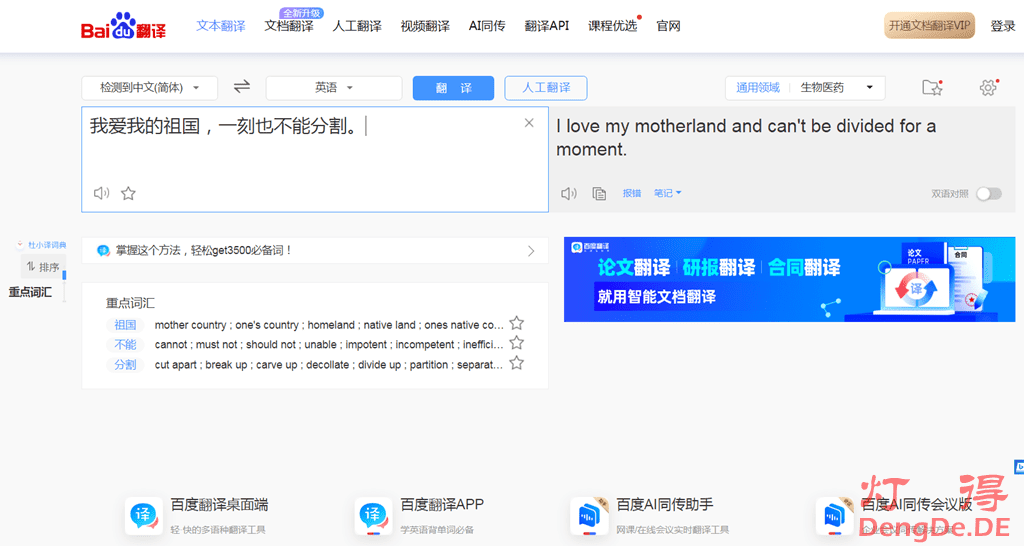Copy the translation result icon
The image size is (1024, 546).
pyautogui.click(x=599, y=193)
